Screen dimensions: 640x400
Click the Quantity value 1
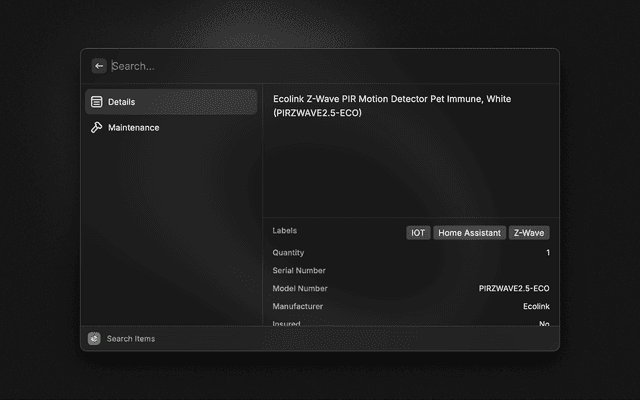pos(547,253)
